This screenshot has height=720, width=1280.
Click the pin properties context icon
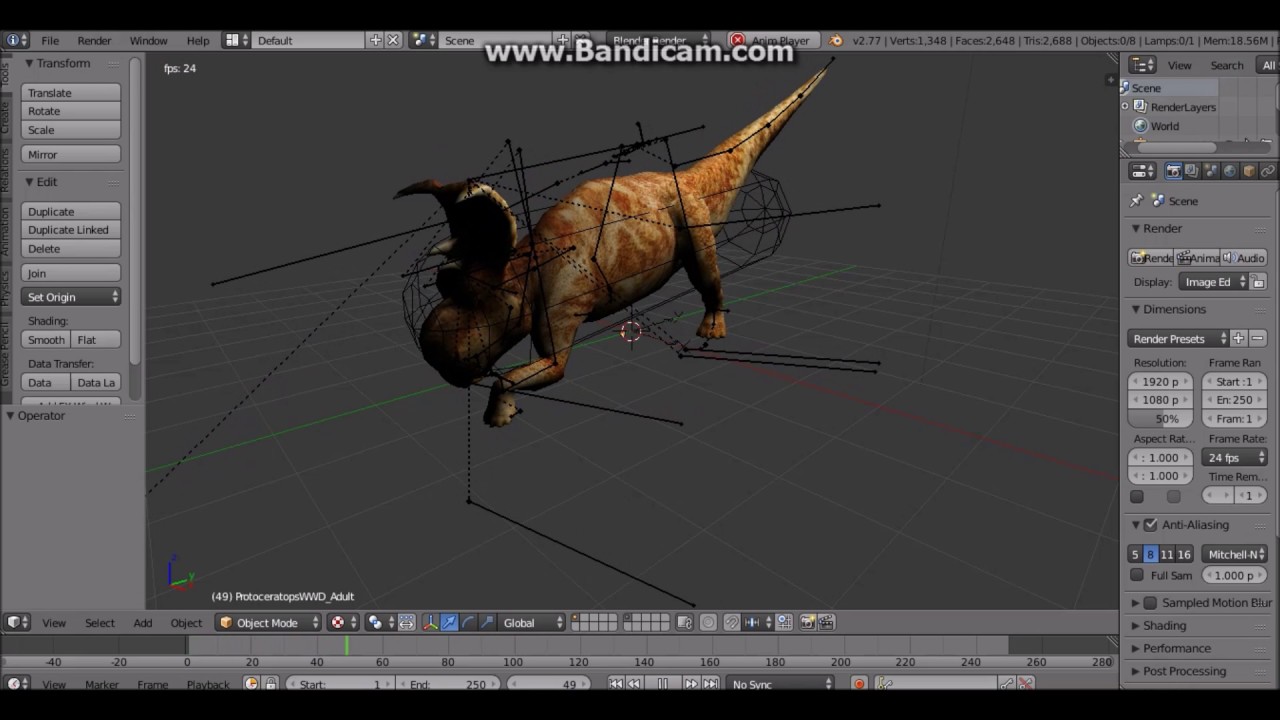[1137, 201]
